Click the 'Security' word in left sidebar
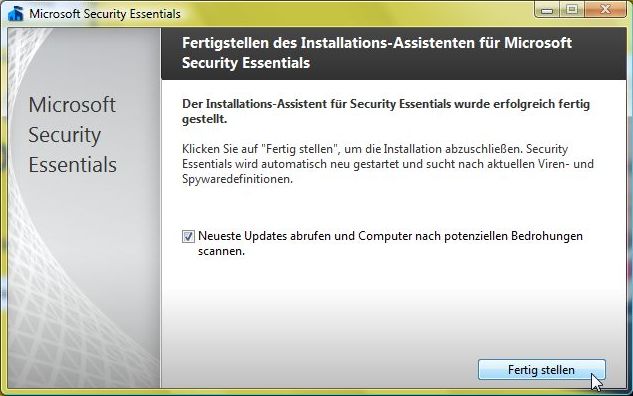Screen dimensions: 633x396 pos(65,135)
